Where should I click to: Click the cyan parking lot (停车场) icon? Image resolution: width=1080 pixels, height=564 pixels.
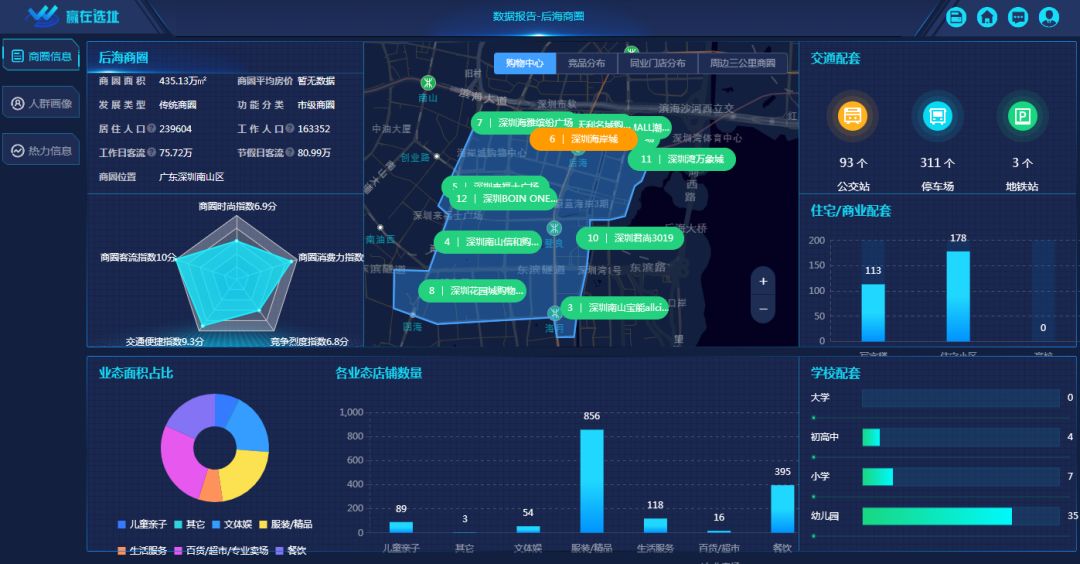[x=937, y=117]
